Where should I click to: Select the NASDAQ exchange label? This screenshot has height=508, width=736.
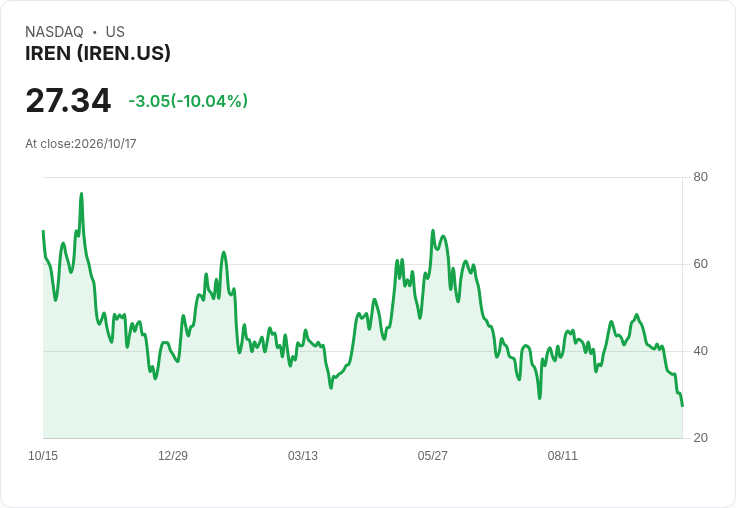click(54, 32)
